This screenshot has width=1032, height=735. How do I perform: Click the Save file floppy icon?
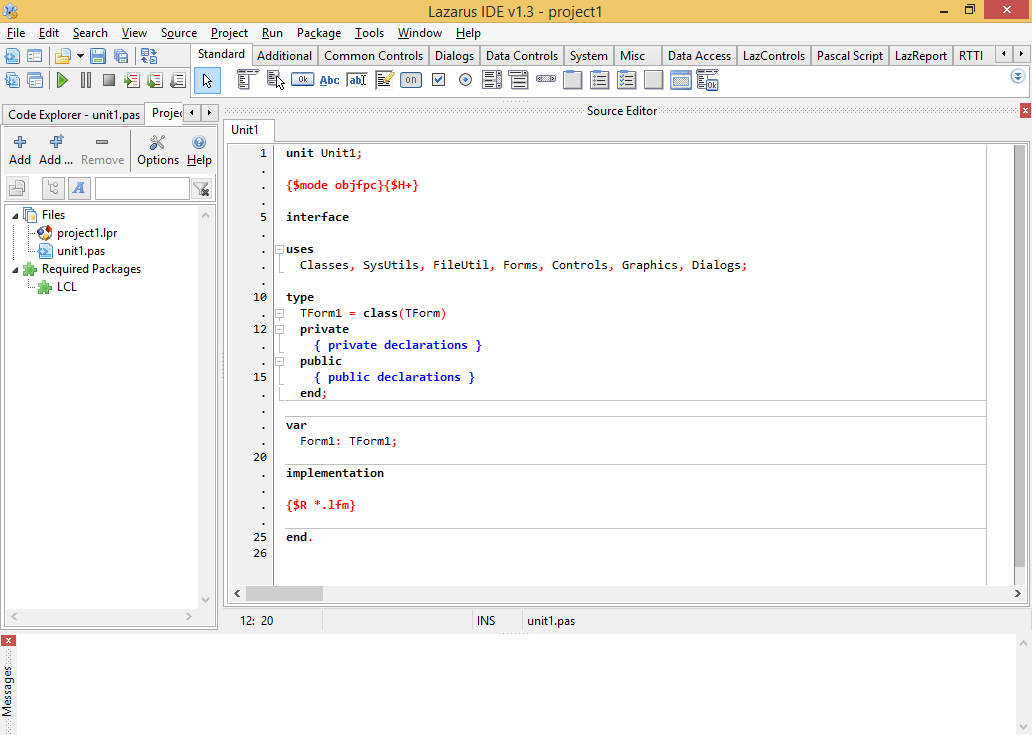tap(98, 56)
